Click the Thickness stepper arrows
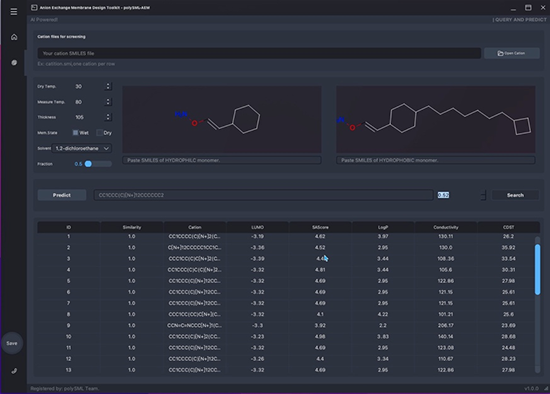Image resolution: width=550 pixels, height=394 pixels. coord(108,117)
